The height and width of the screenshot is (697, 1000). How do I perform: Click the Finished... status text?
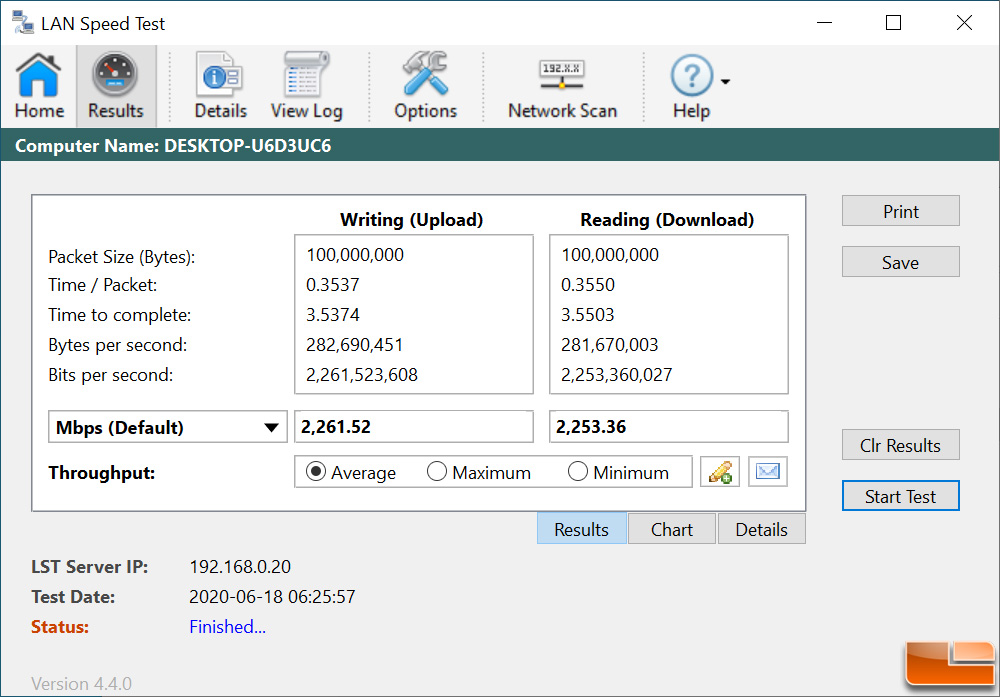(227, 626)
